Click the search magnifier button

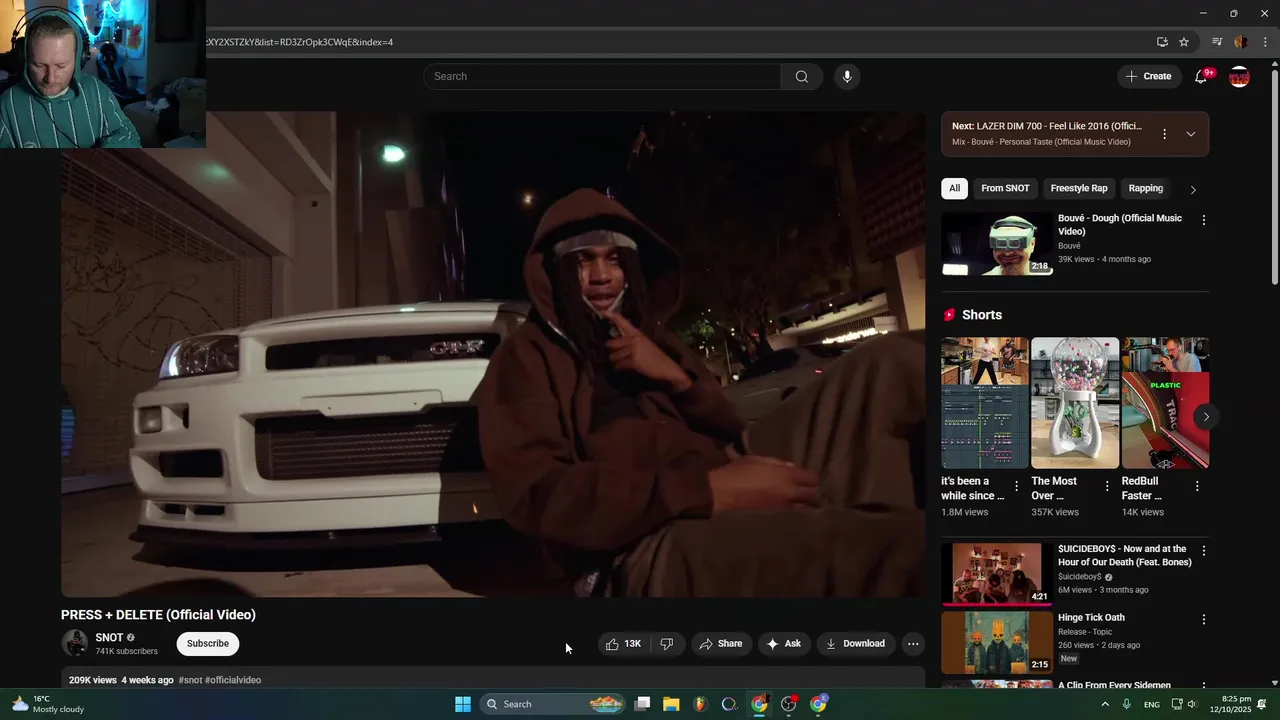point(801,77)
